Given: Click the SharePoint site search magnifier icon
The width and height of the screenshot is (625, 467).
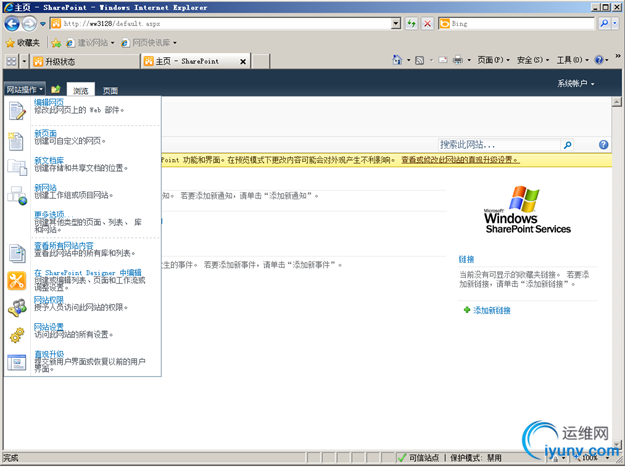Looking at the screenshot, I should (x=568, y=145).
